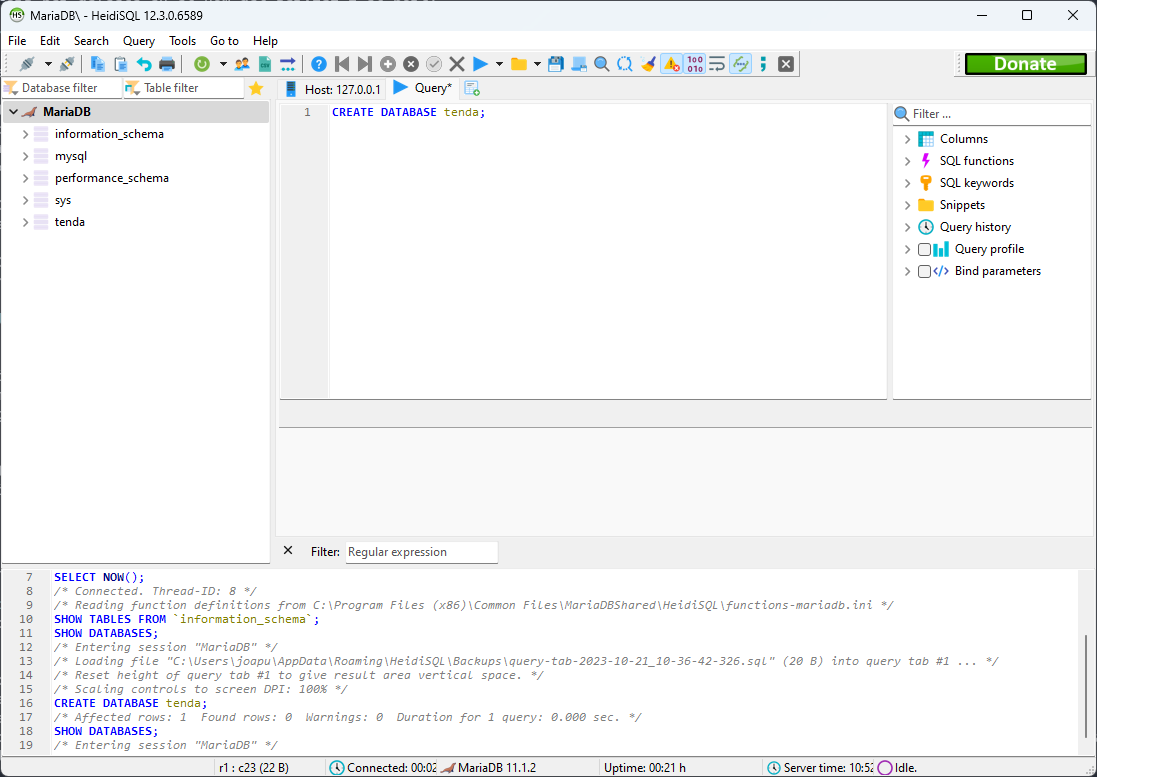This screenshot has width=1152, height=777.
Task: Click the disconnect from server icon
Action: [68, 64]
